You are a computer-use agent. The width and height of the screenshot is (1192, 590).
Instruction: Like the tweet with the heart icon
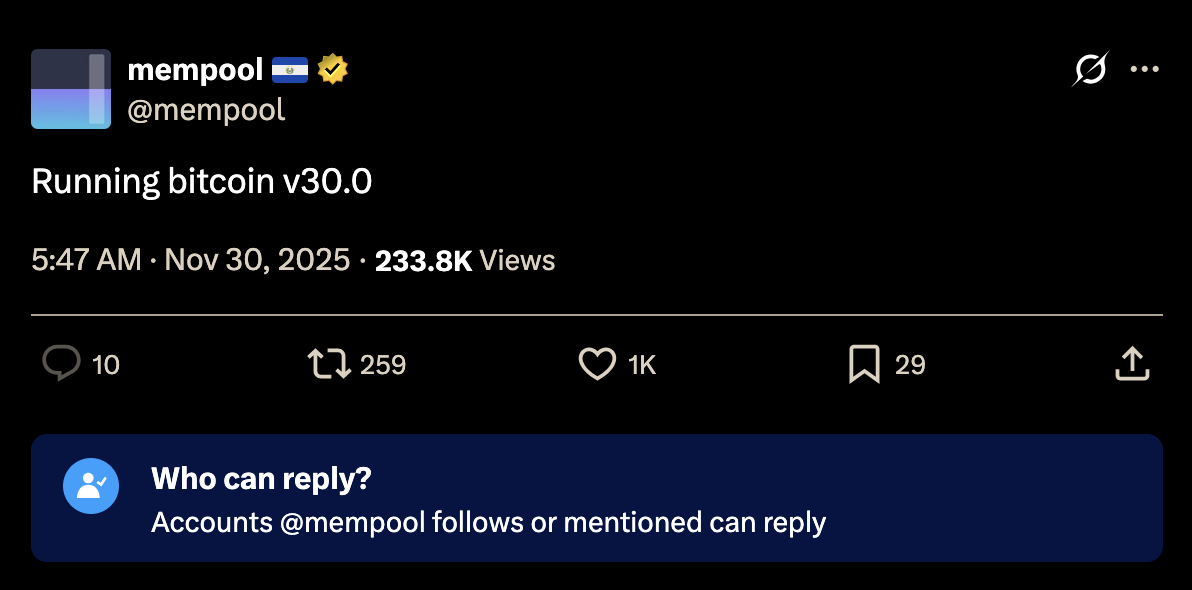point(597,364)
